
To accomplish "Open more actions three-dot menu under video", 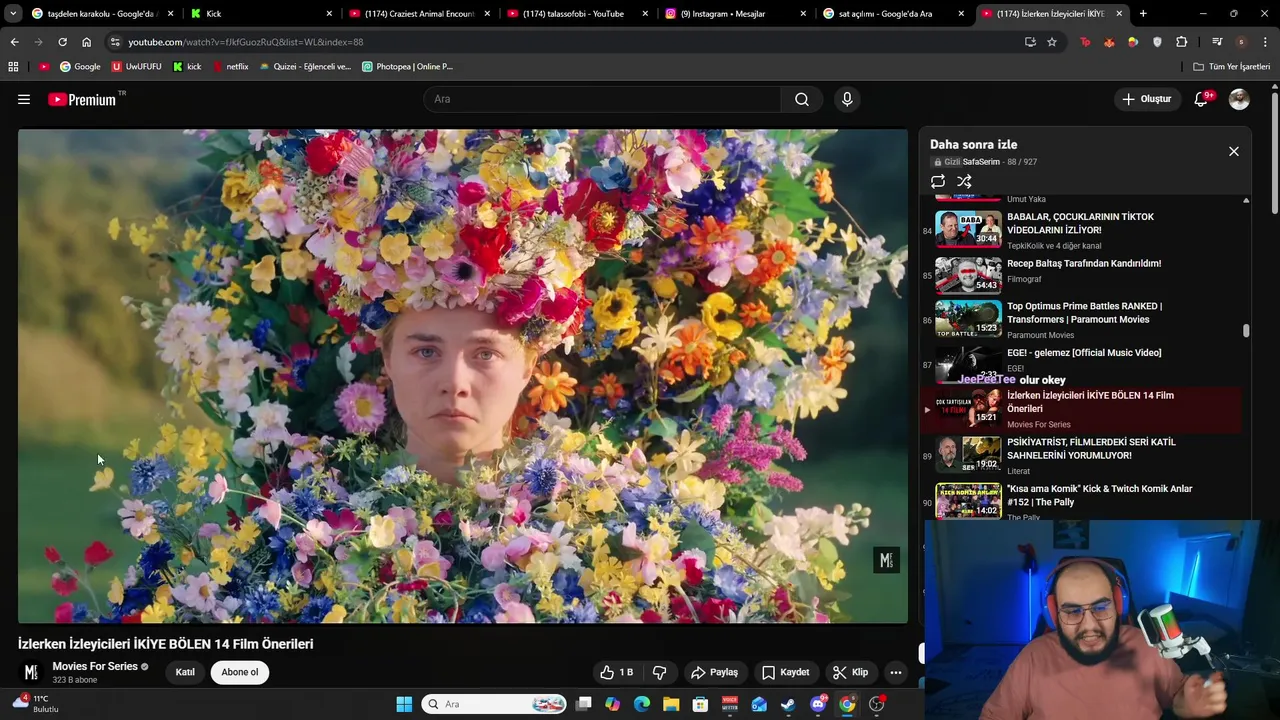I will tap(896, 672).
